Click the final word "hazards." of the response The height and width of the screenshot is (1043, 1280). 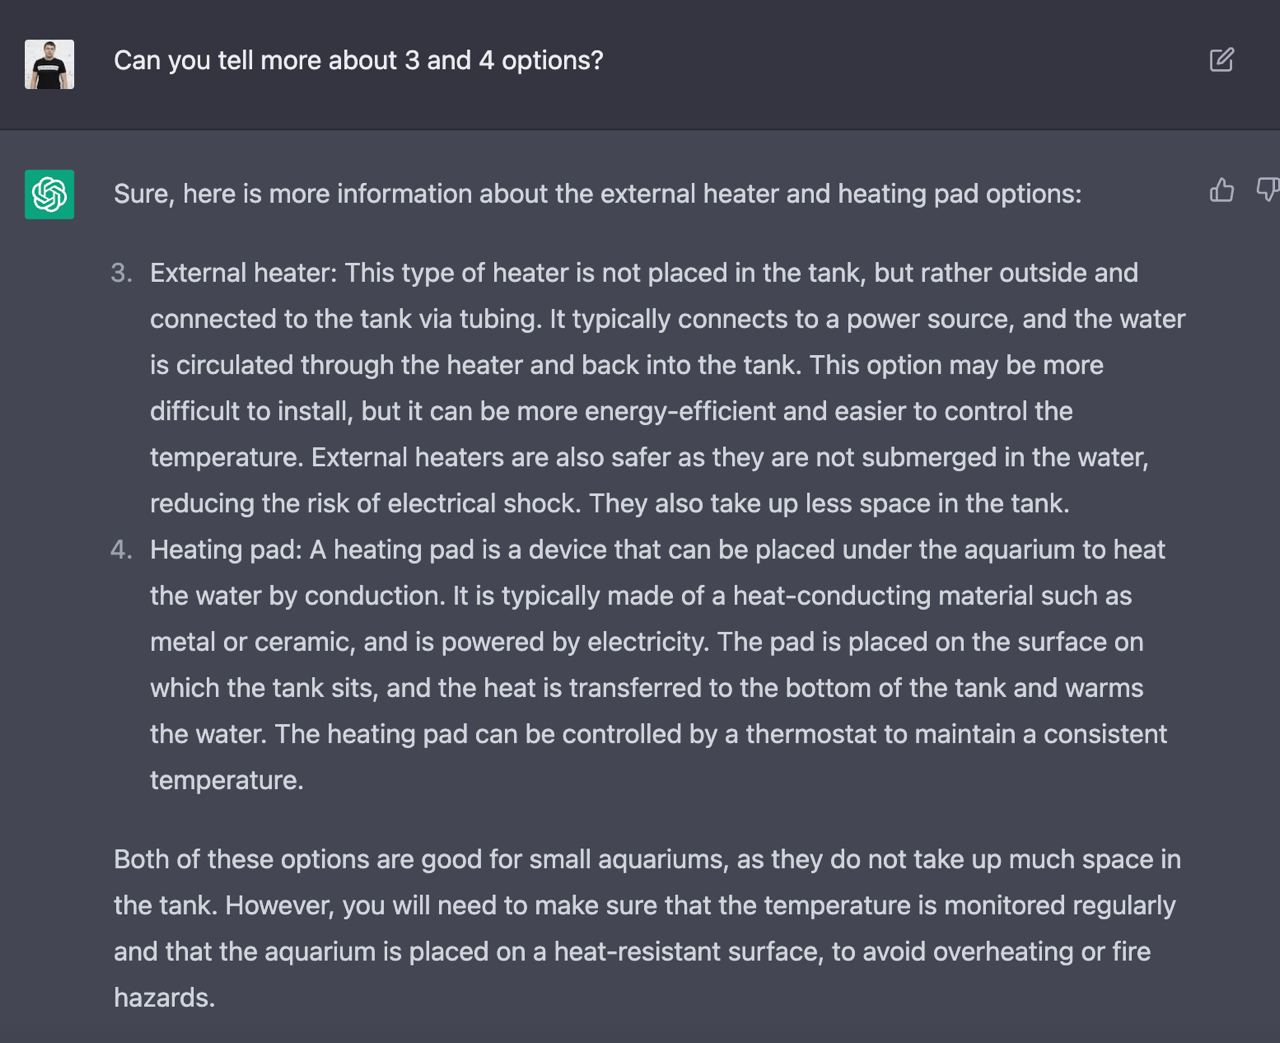164,997
